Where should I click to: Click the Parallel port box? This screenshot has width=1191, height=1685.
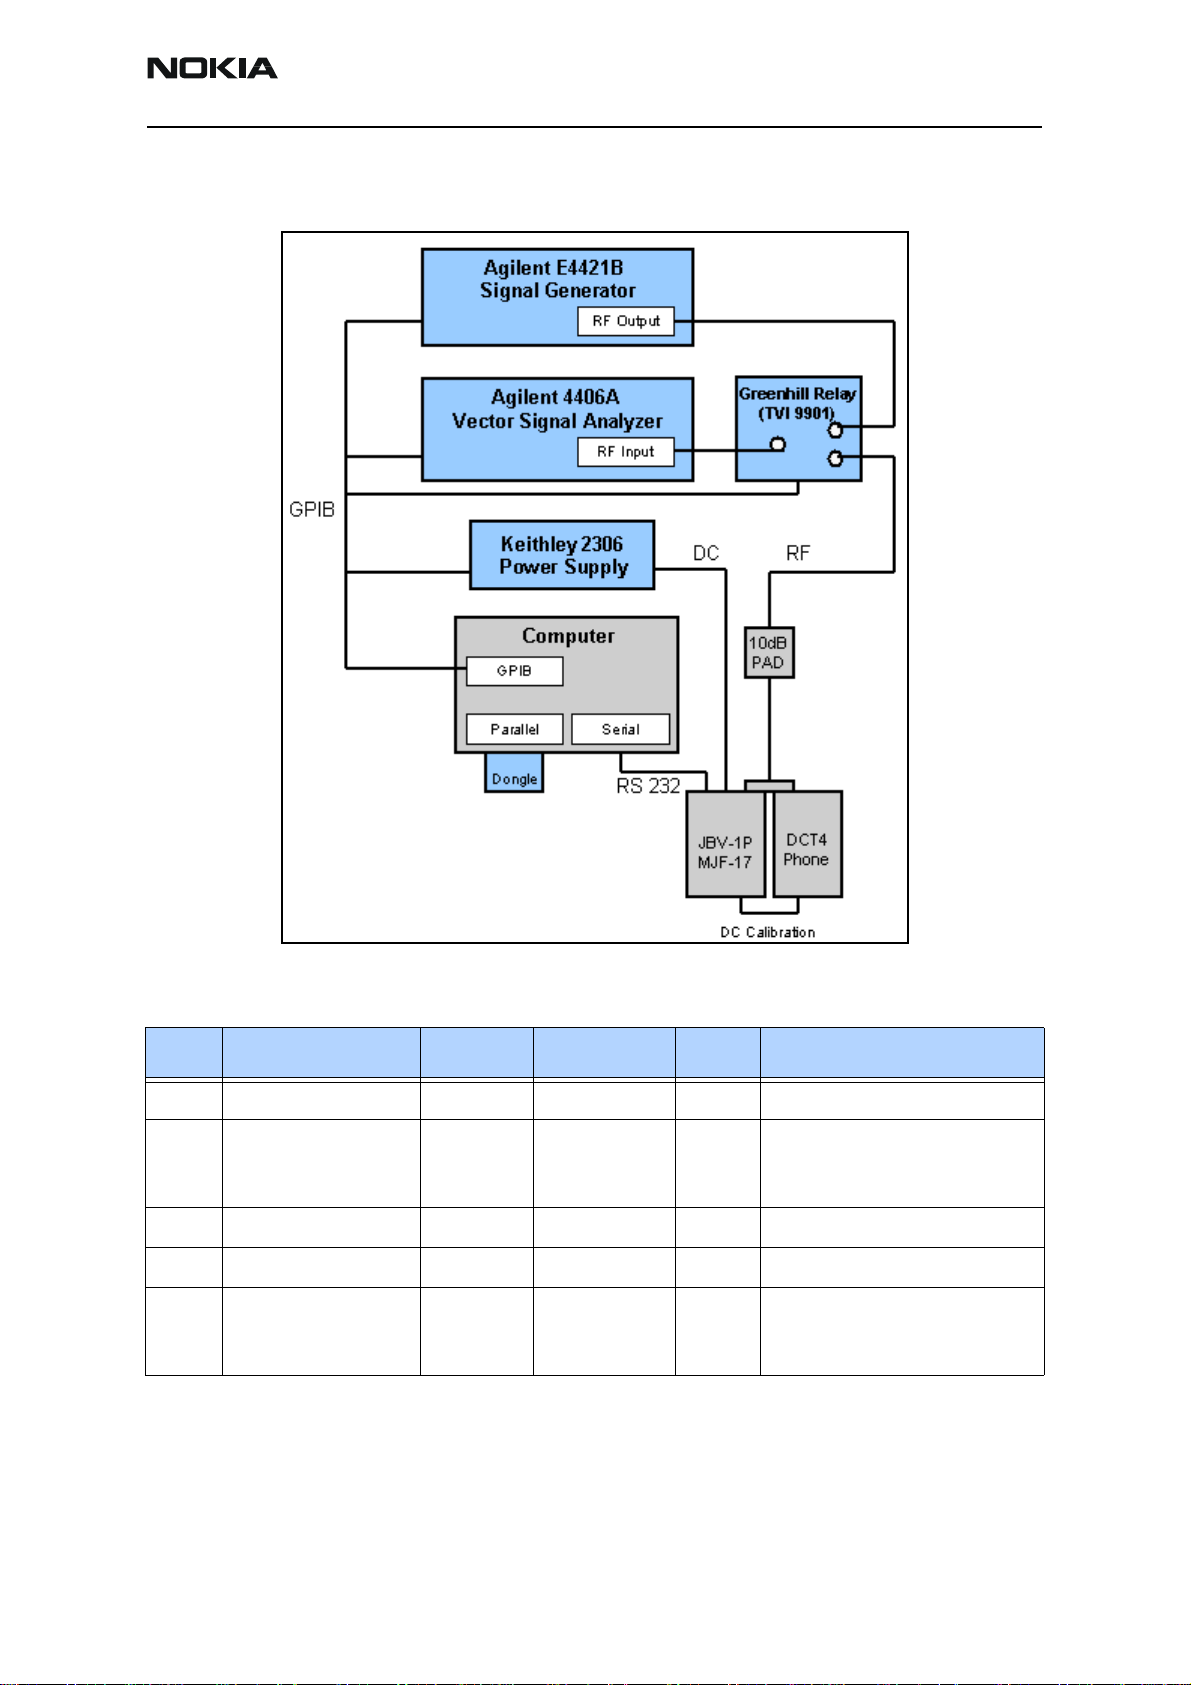[514, 729]
